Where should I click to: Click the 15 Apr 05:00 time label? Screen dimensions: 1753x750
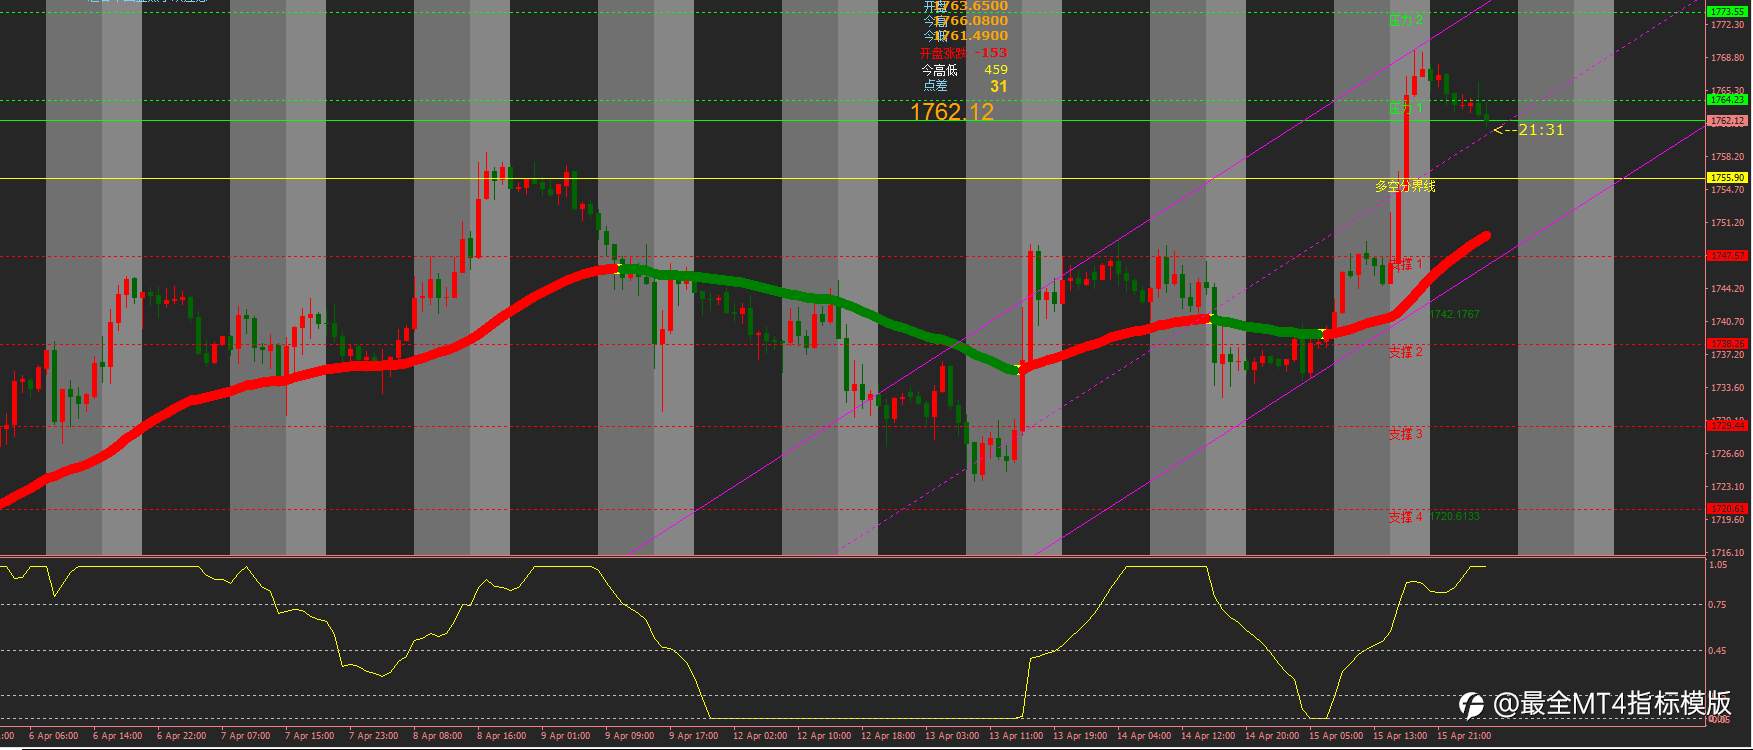pos(1337,736)
